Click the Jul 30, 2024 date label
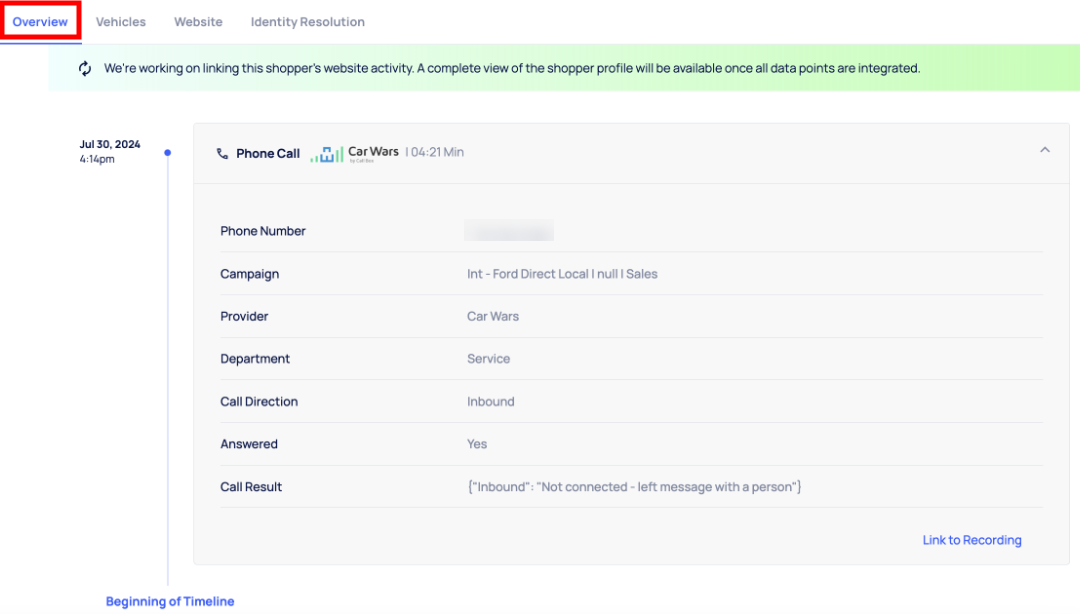 [110, 144]
